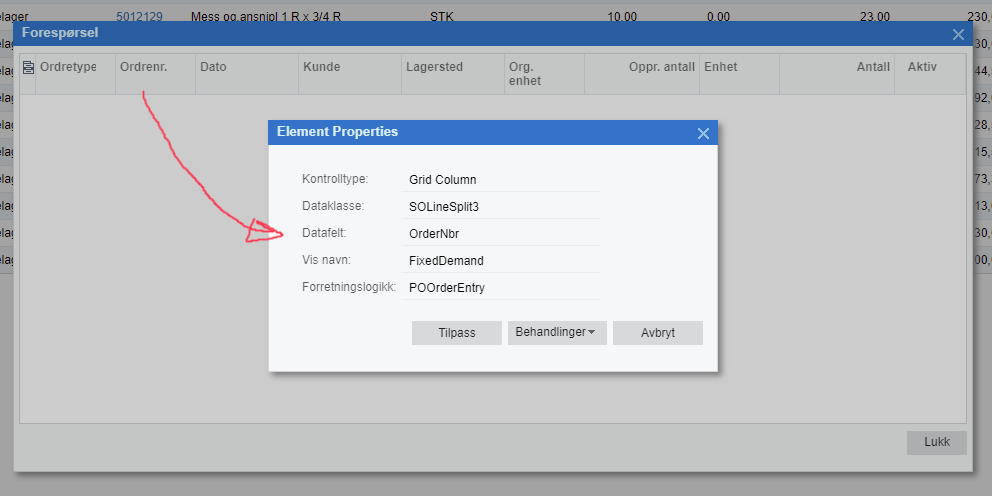
Task: Click the Element Properties title bar
Action: (493, 132)
